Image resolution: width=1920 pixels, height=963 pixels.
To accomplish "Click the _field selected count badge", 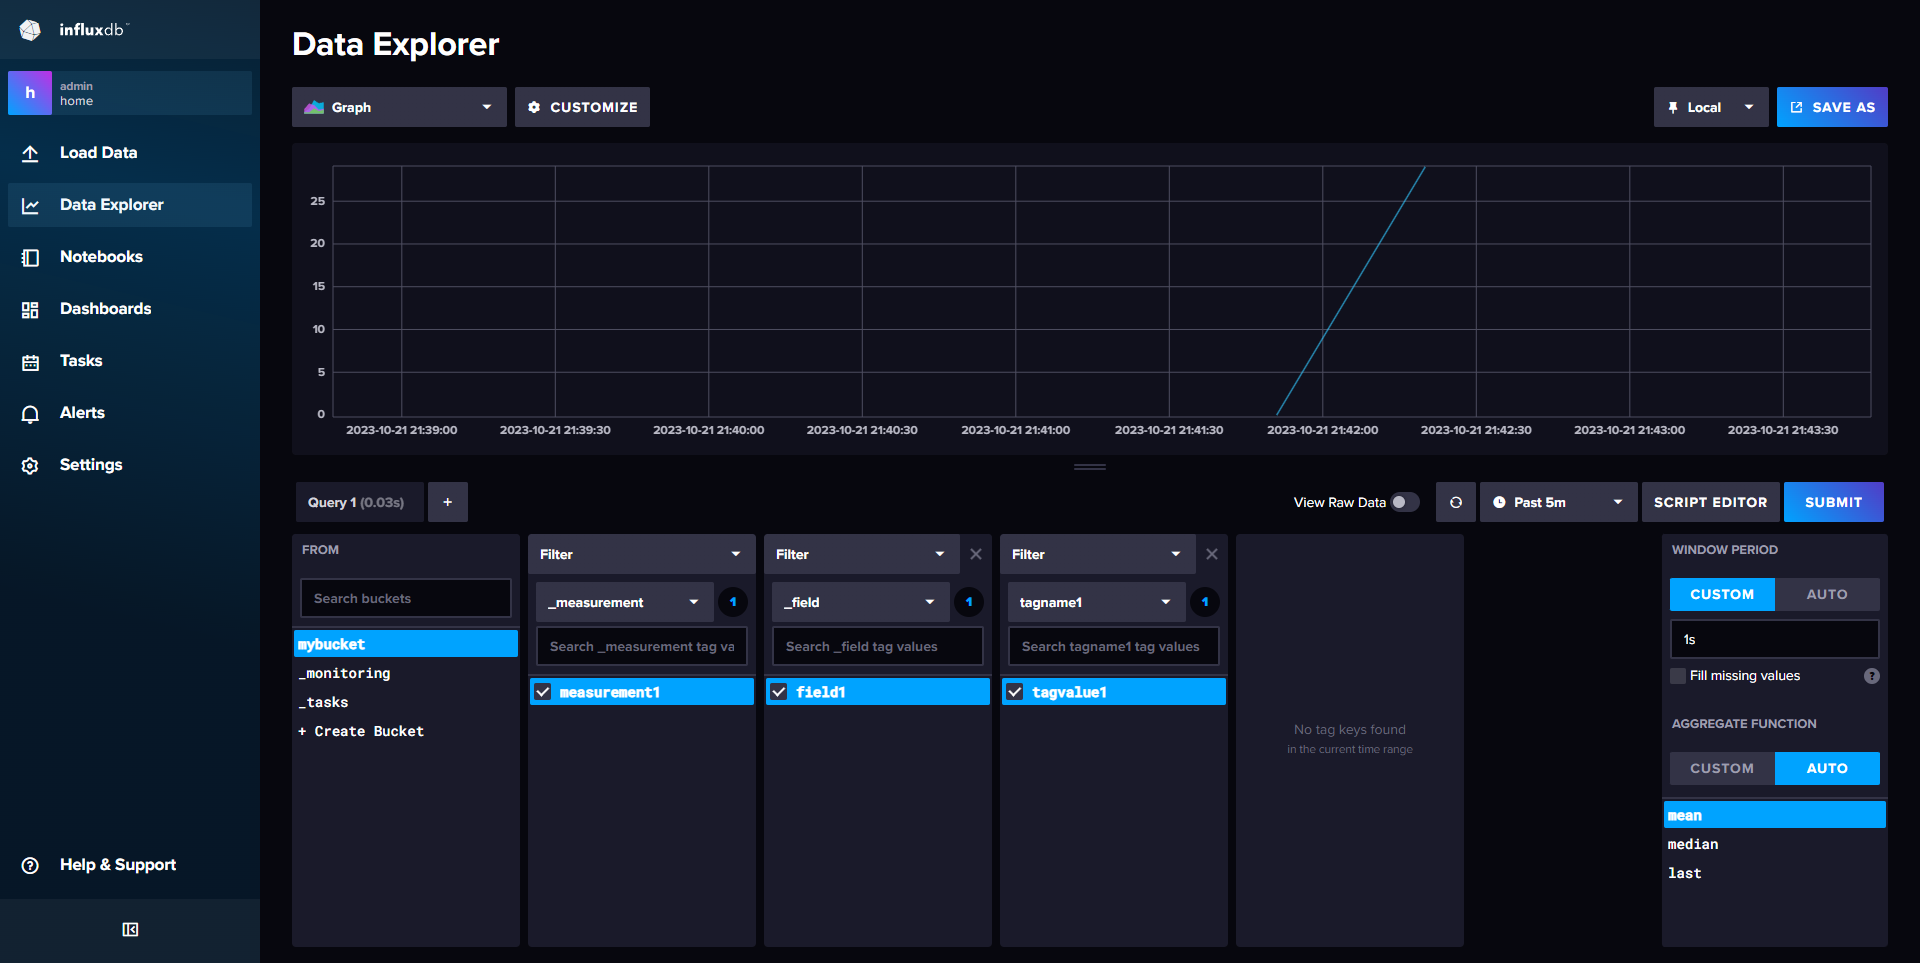I will [969, 602].
